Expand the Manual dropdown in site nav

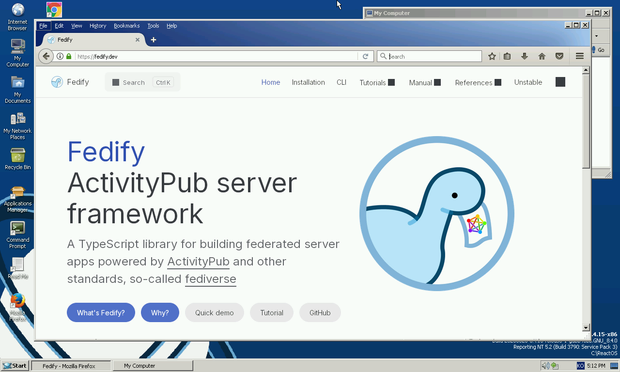[425, 82]
